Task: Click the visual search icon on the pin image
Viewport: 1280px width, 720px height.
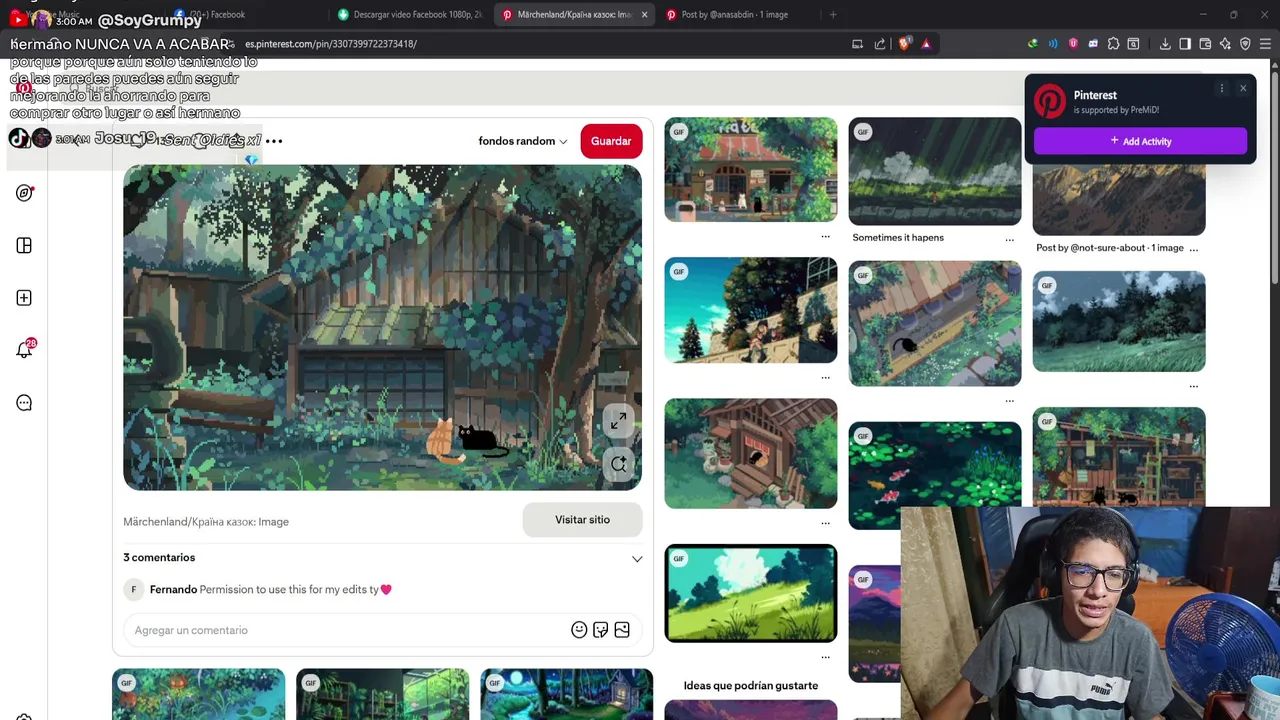Action: (x=618, y=464)
